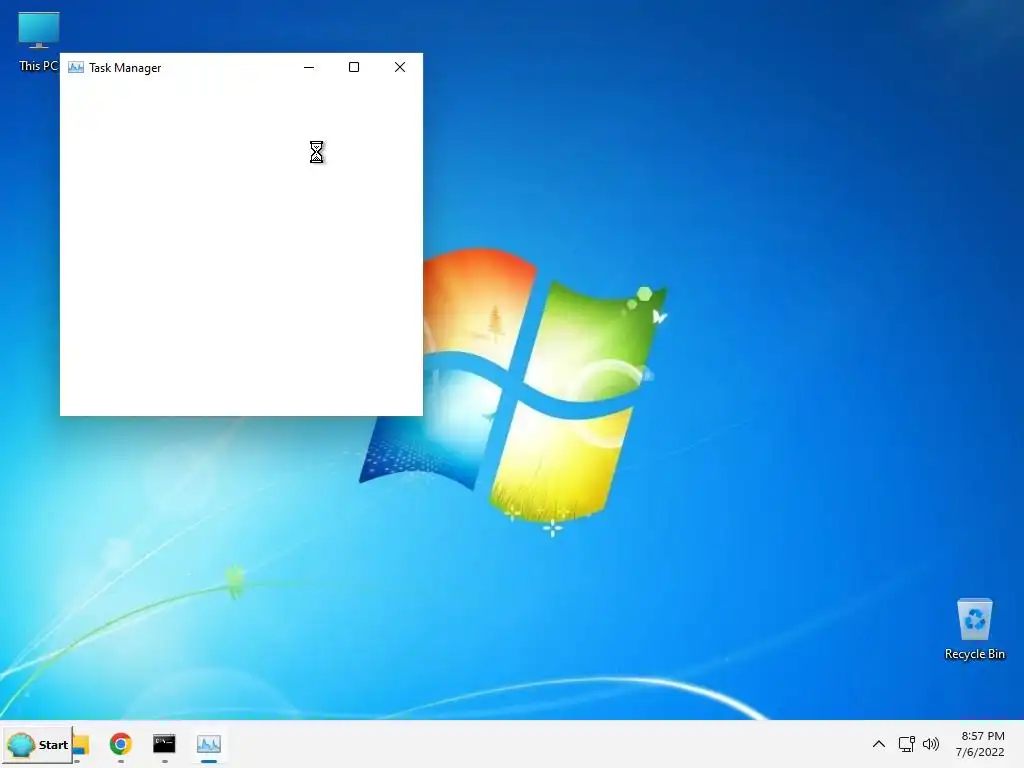Viewport: 1024px width, 768px height.
Task: Open the clock showing 8:57 PM
Action: [980, 744]
